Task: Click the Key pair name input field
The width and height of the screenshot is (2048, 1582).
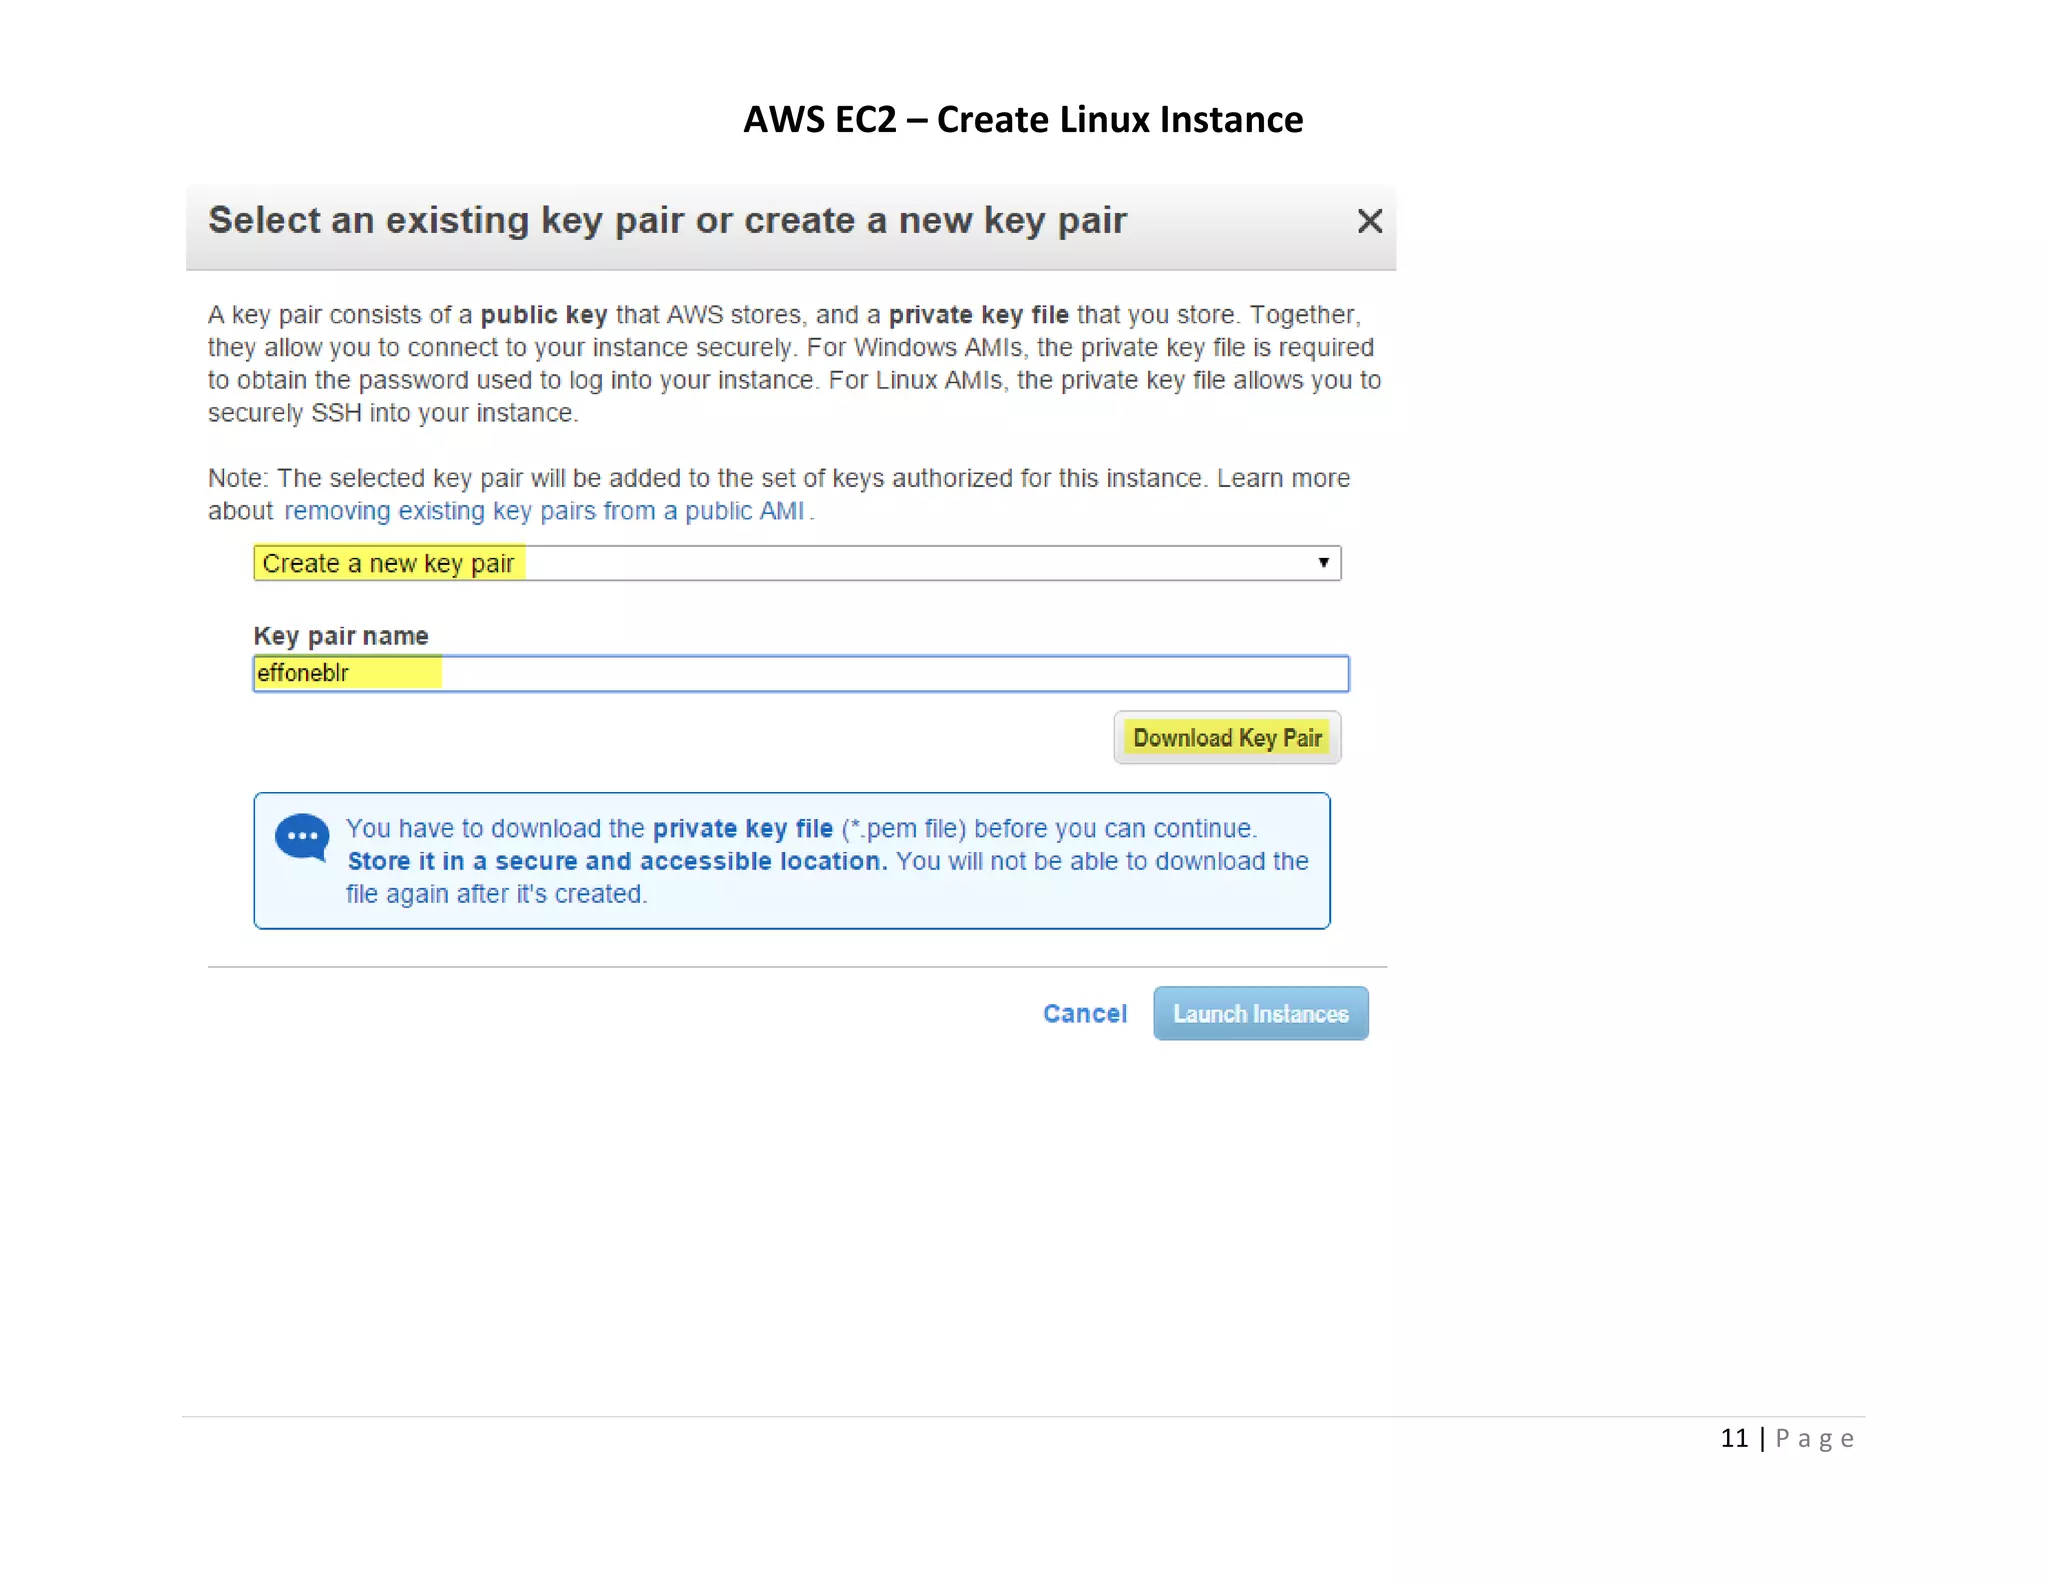Action: click(x=801, y=673)
